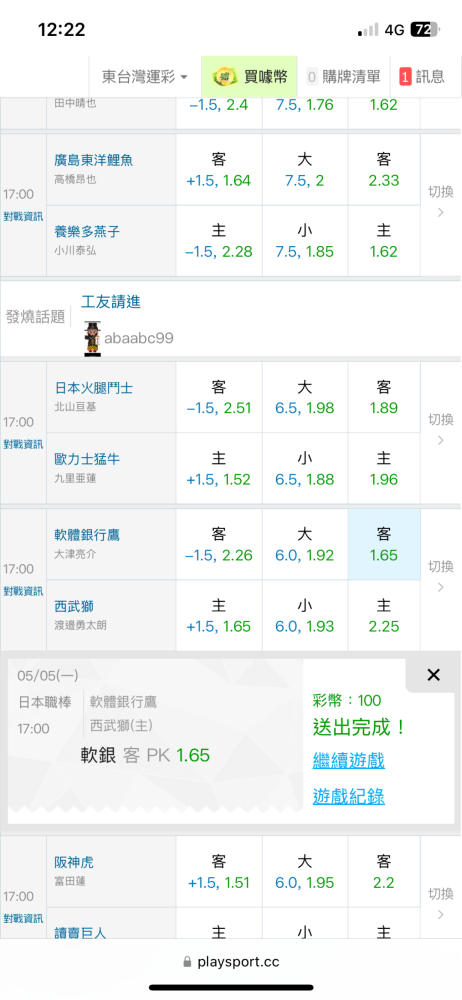Screen dimensions: 462x1000
Task: Expand 切換 arrow for 軟銀 game
Action: click(441, 576)
